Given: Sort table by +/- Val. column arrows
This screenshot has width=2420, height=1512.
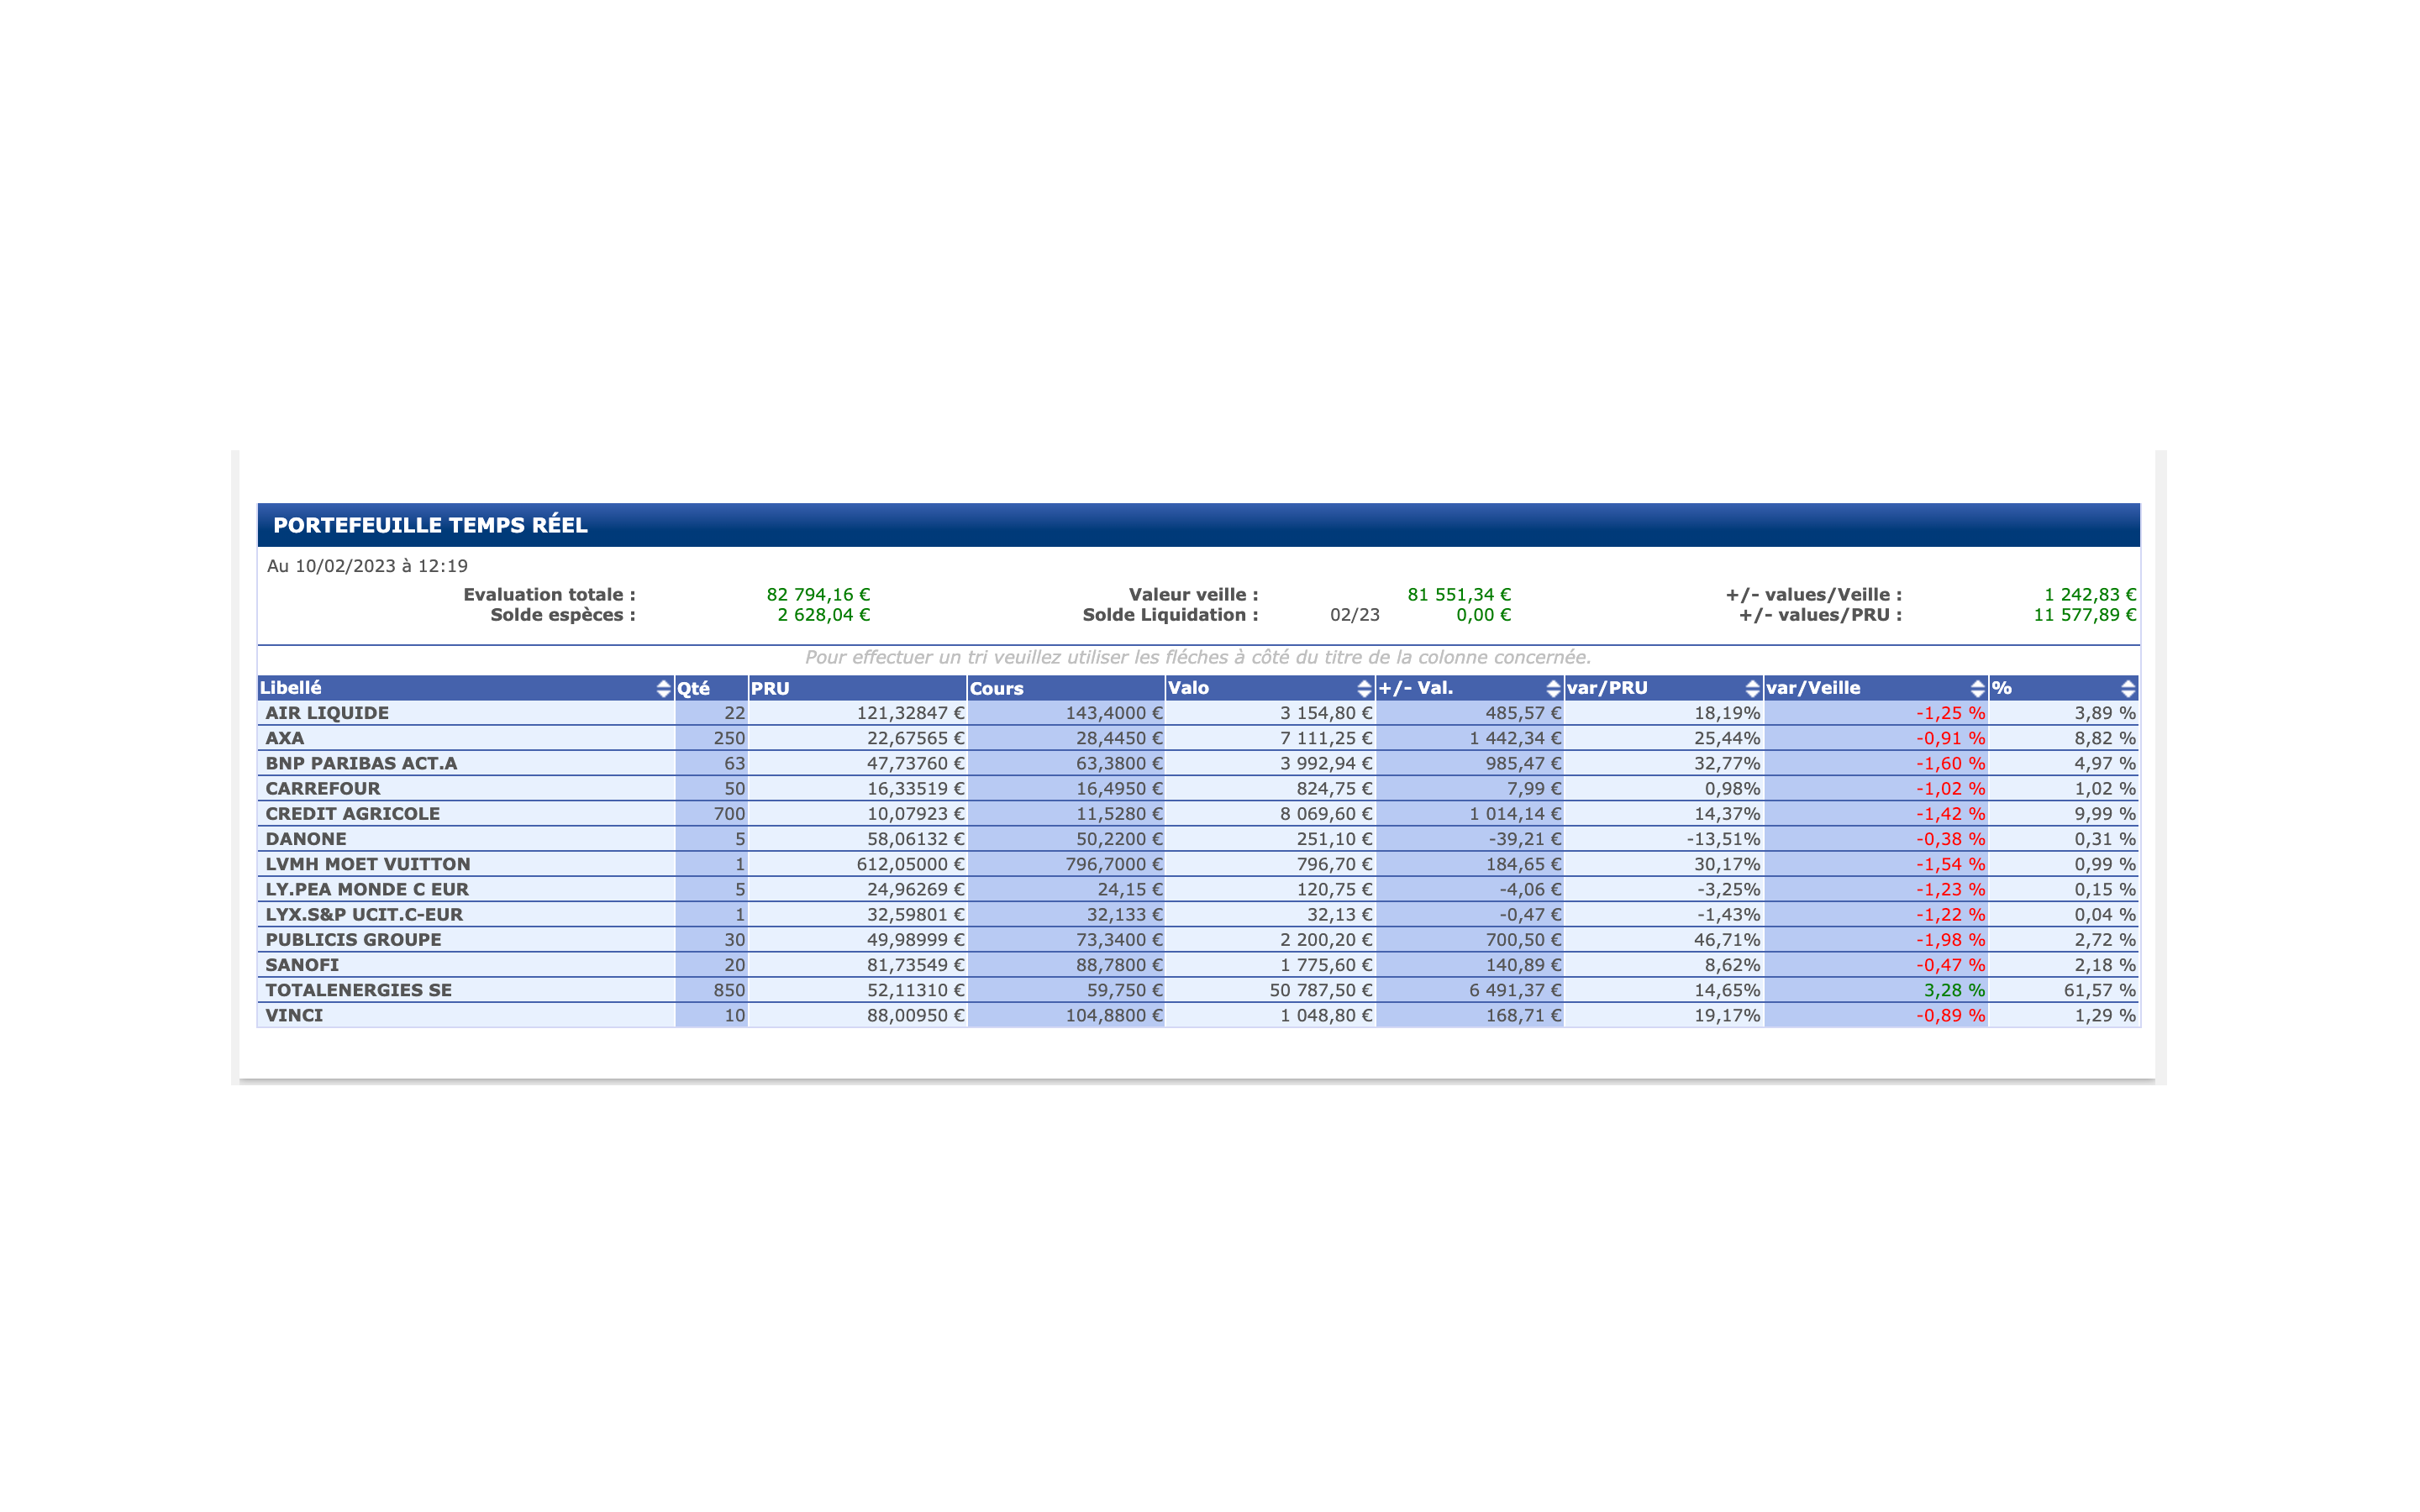Looking at the screenshot, I should [1553, 688].
